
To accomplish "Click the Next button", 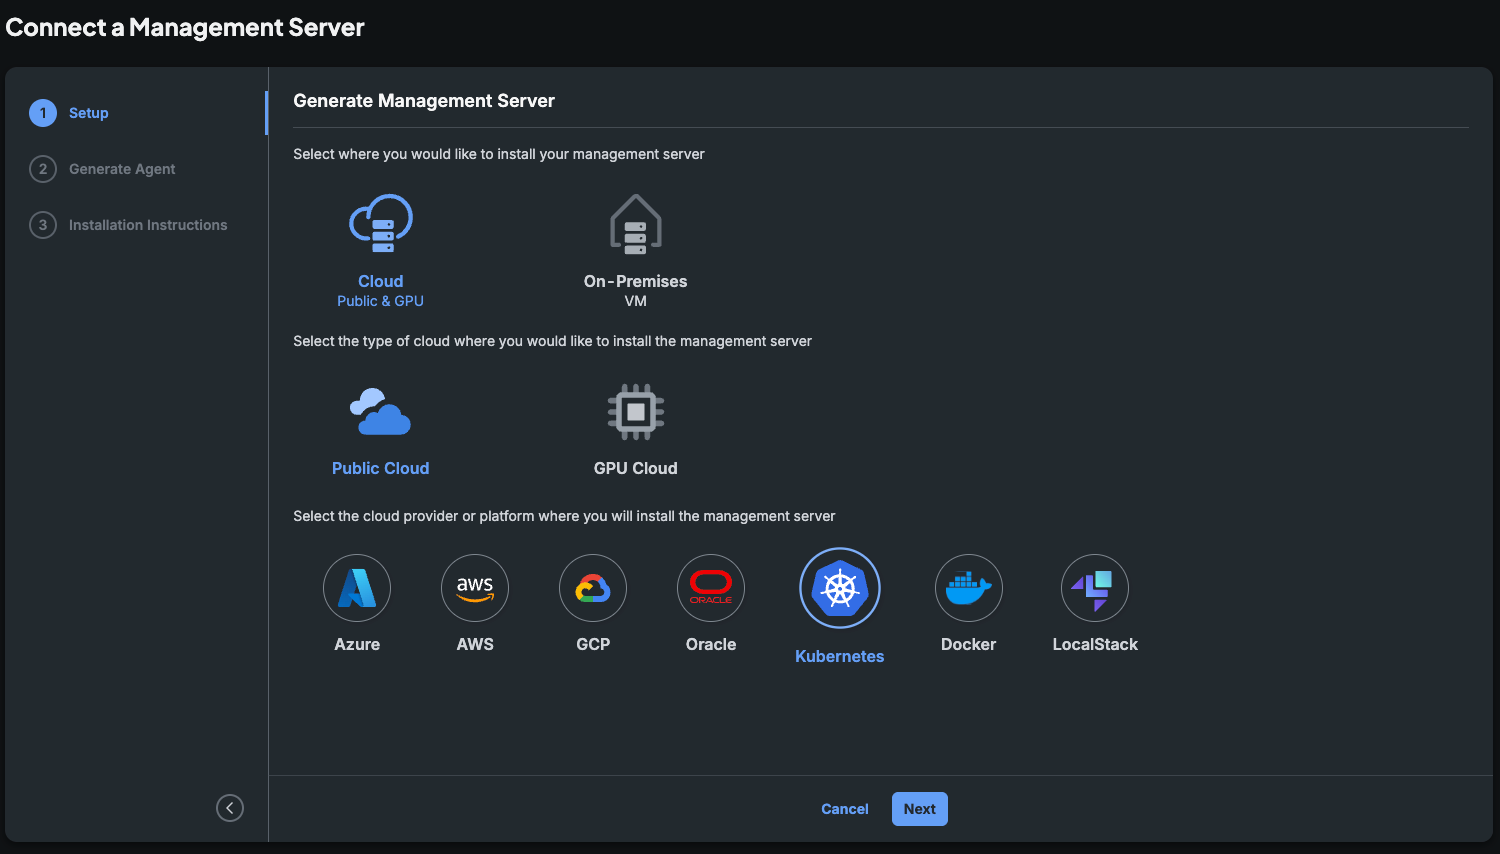I will [920, 809].
